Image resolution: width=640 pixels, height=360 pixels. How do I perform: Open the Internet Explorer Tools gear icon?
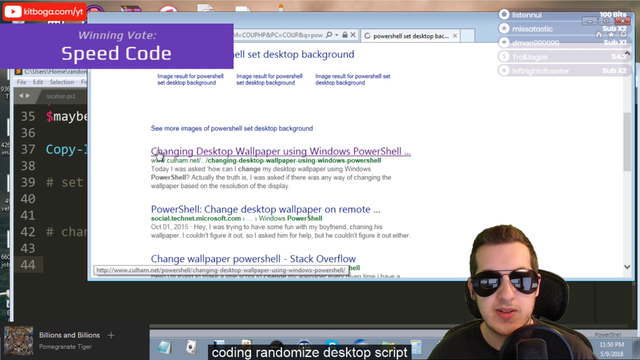623,34
